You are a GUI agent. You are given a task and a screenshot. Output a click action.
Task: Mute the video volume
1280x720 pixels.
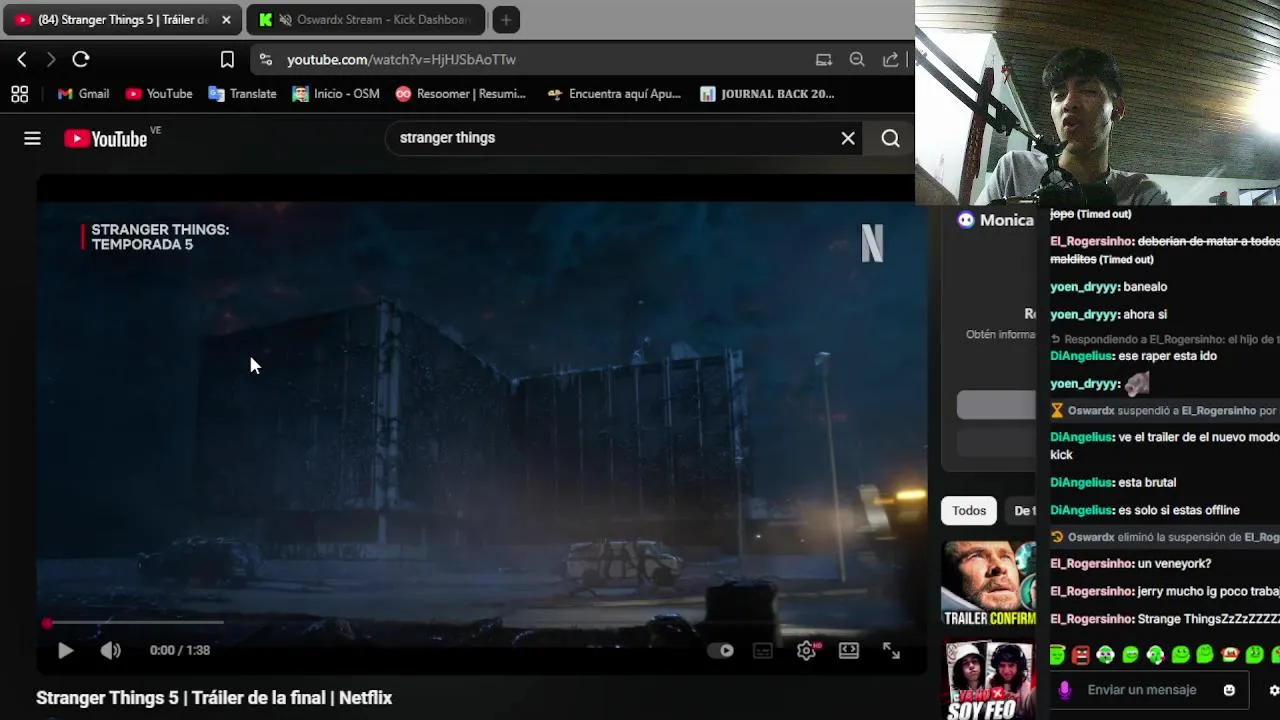[110, 651]
